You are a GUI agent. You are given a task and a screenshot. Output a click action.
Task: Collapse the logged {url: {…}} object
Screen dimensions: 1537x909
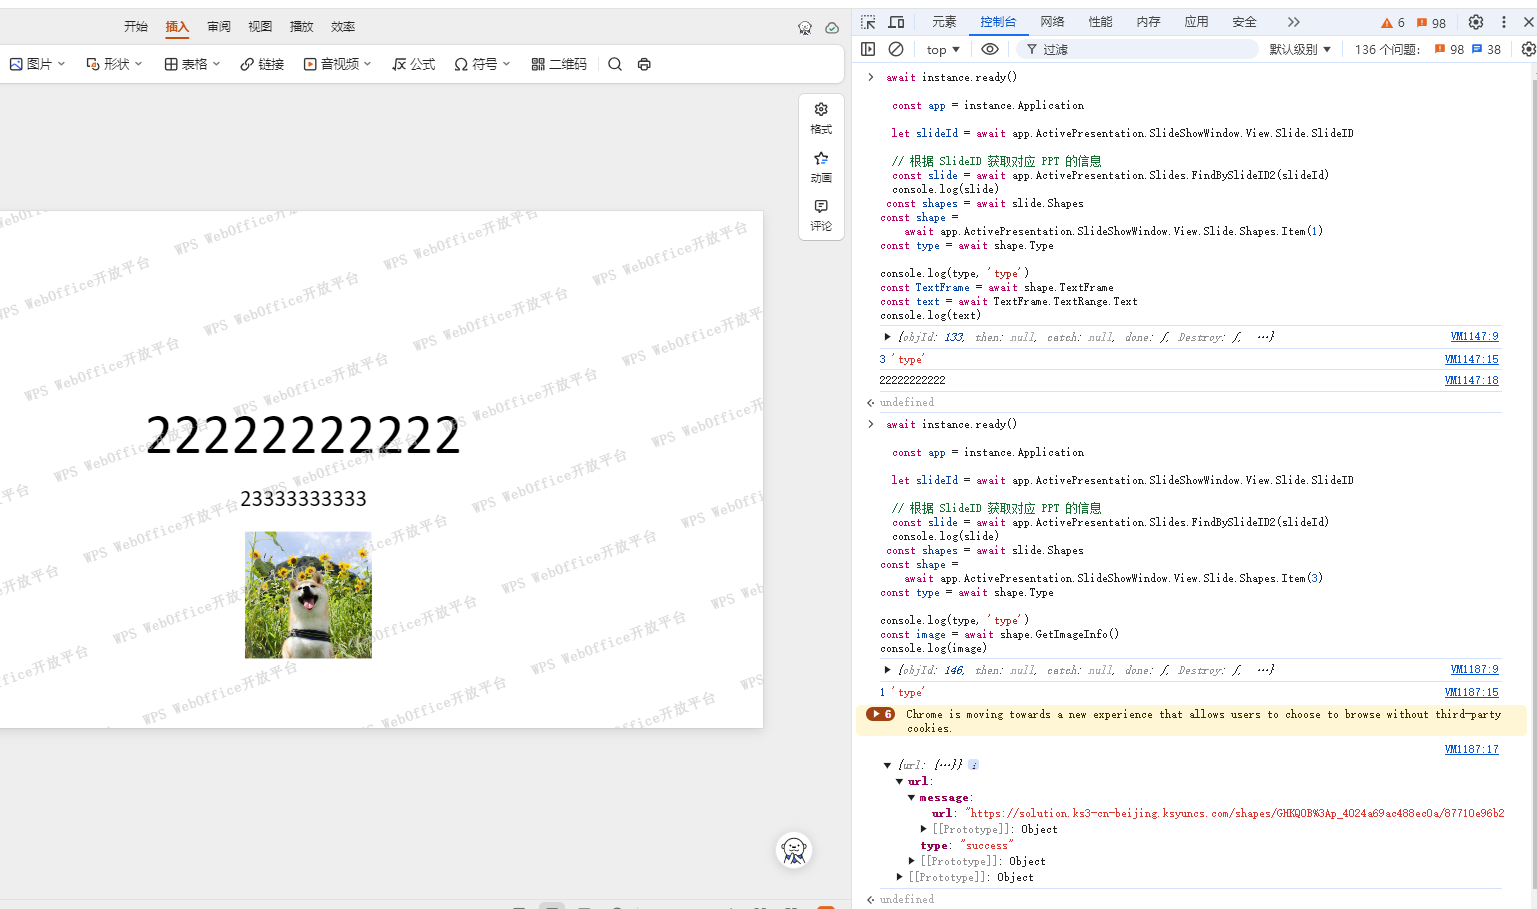[887, 765]
